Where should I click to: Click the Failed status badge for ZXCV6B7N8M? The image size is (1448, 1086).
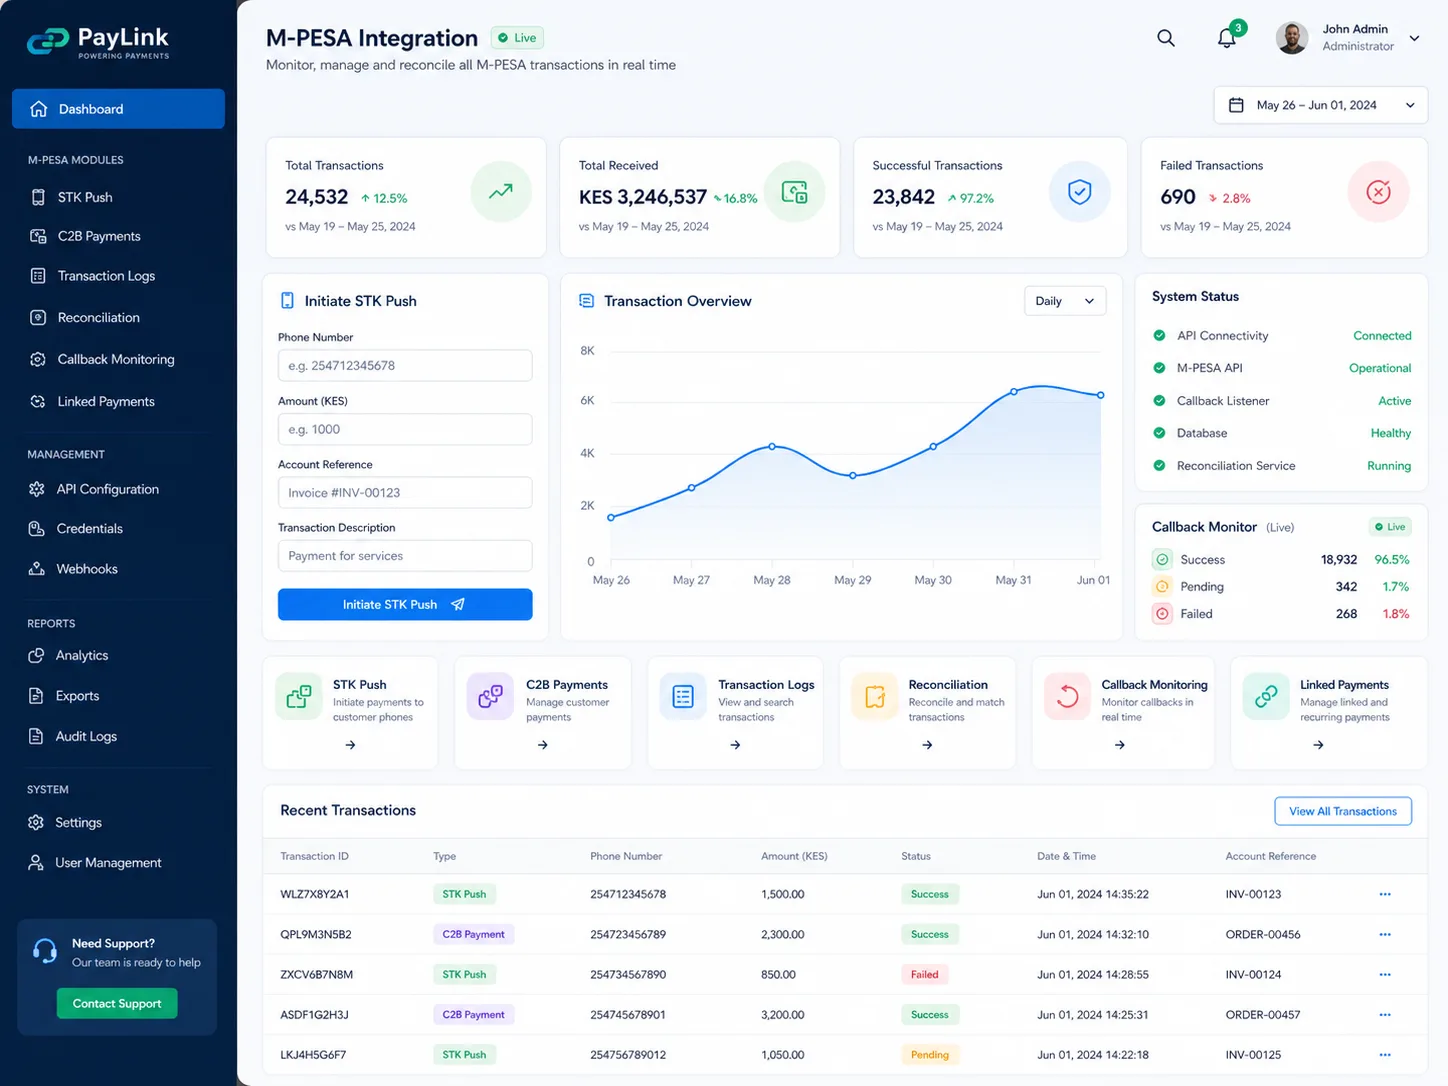[925, 974]
